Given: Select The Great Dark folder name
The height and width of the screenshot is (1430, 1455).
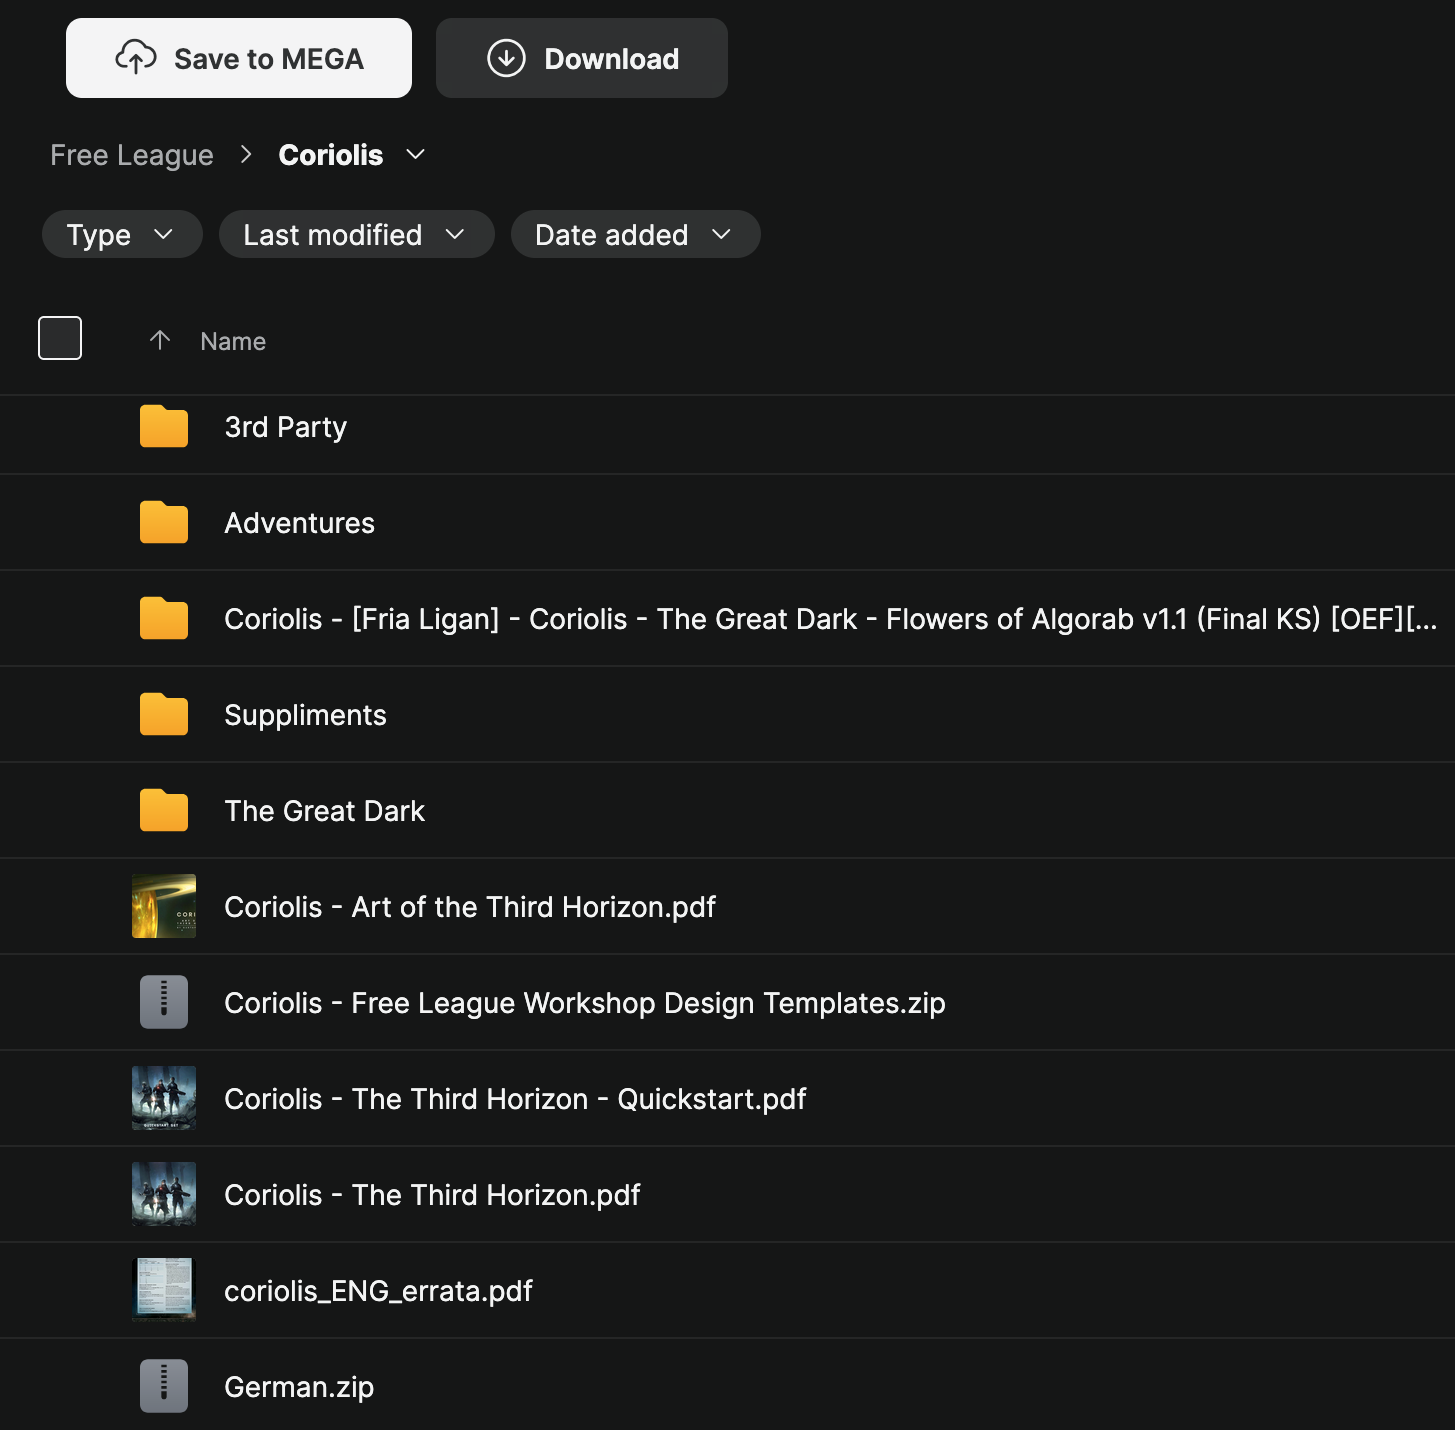Looking at the screenshot, I should 325,811.
